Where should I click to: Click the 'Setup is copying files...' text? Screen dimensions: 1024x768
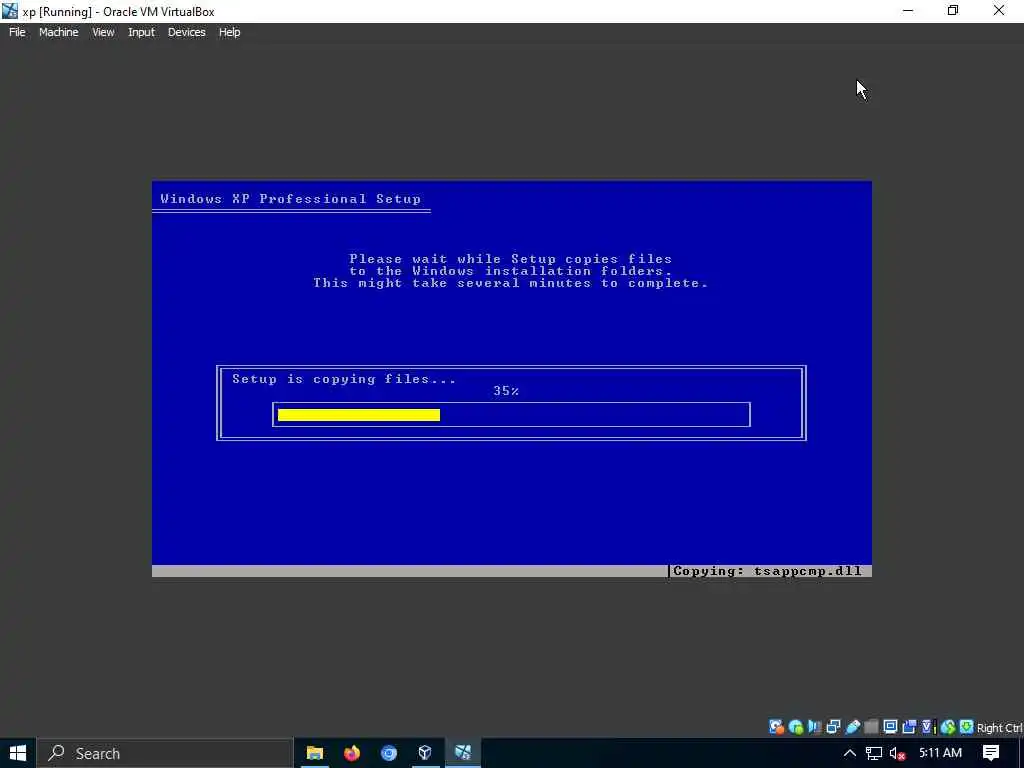click(x=344, y=379)
